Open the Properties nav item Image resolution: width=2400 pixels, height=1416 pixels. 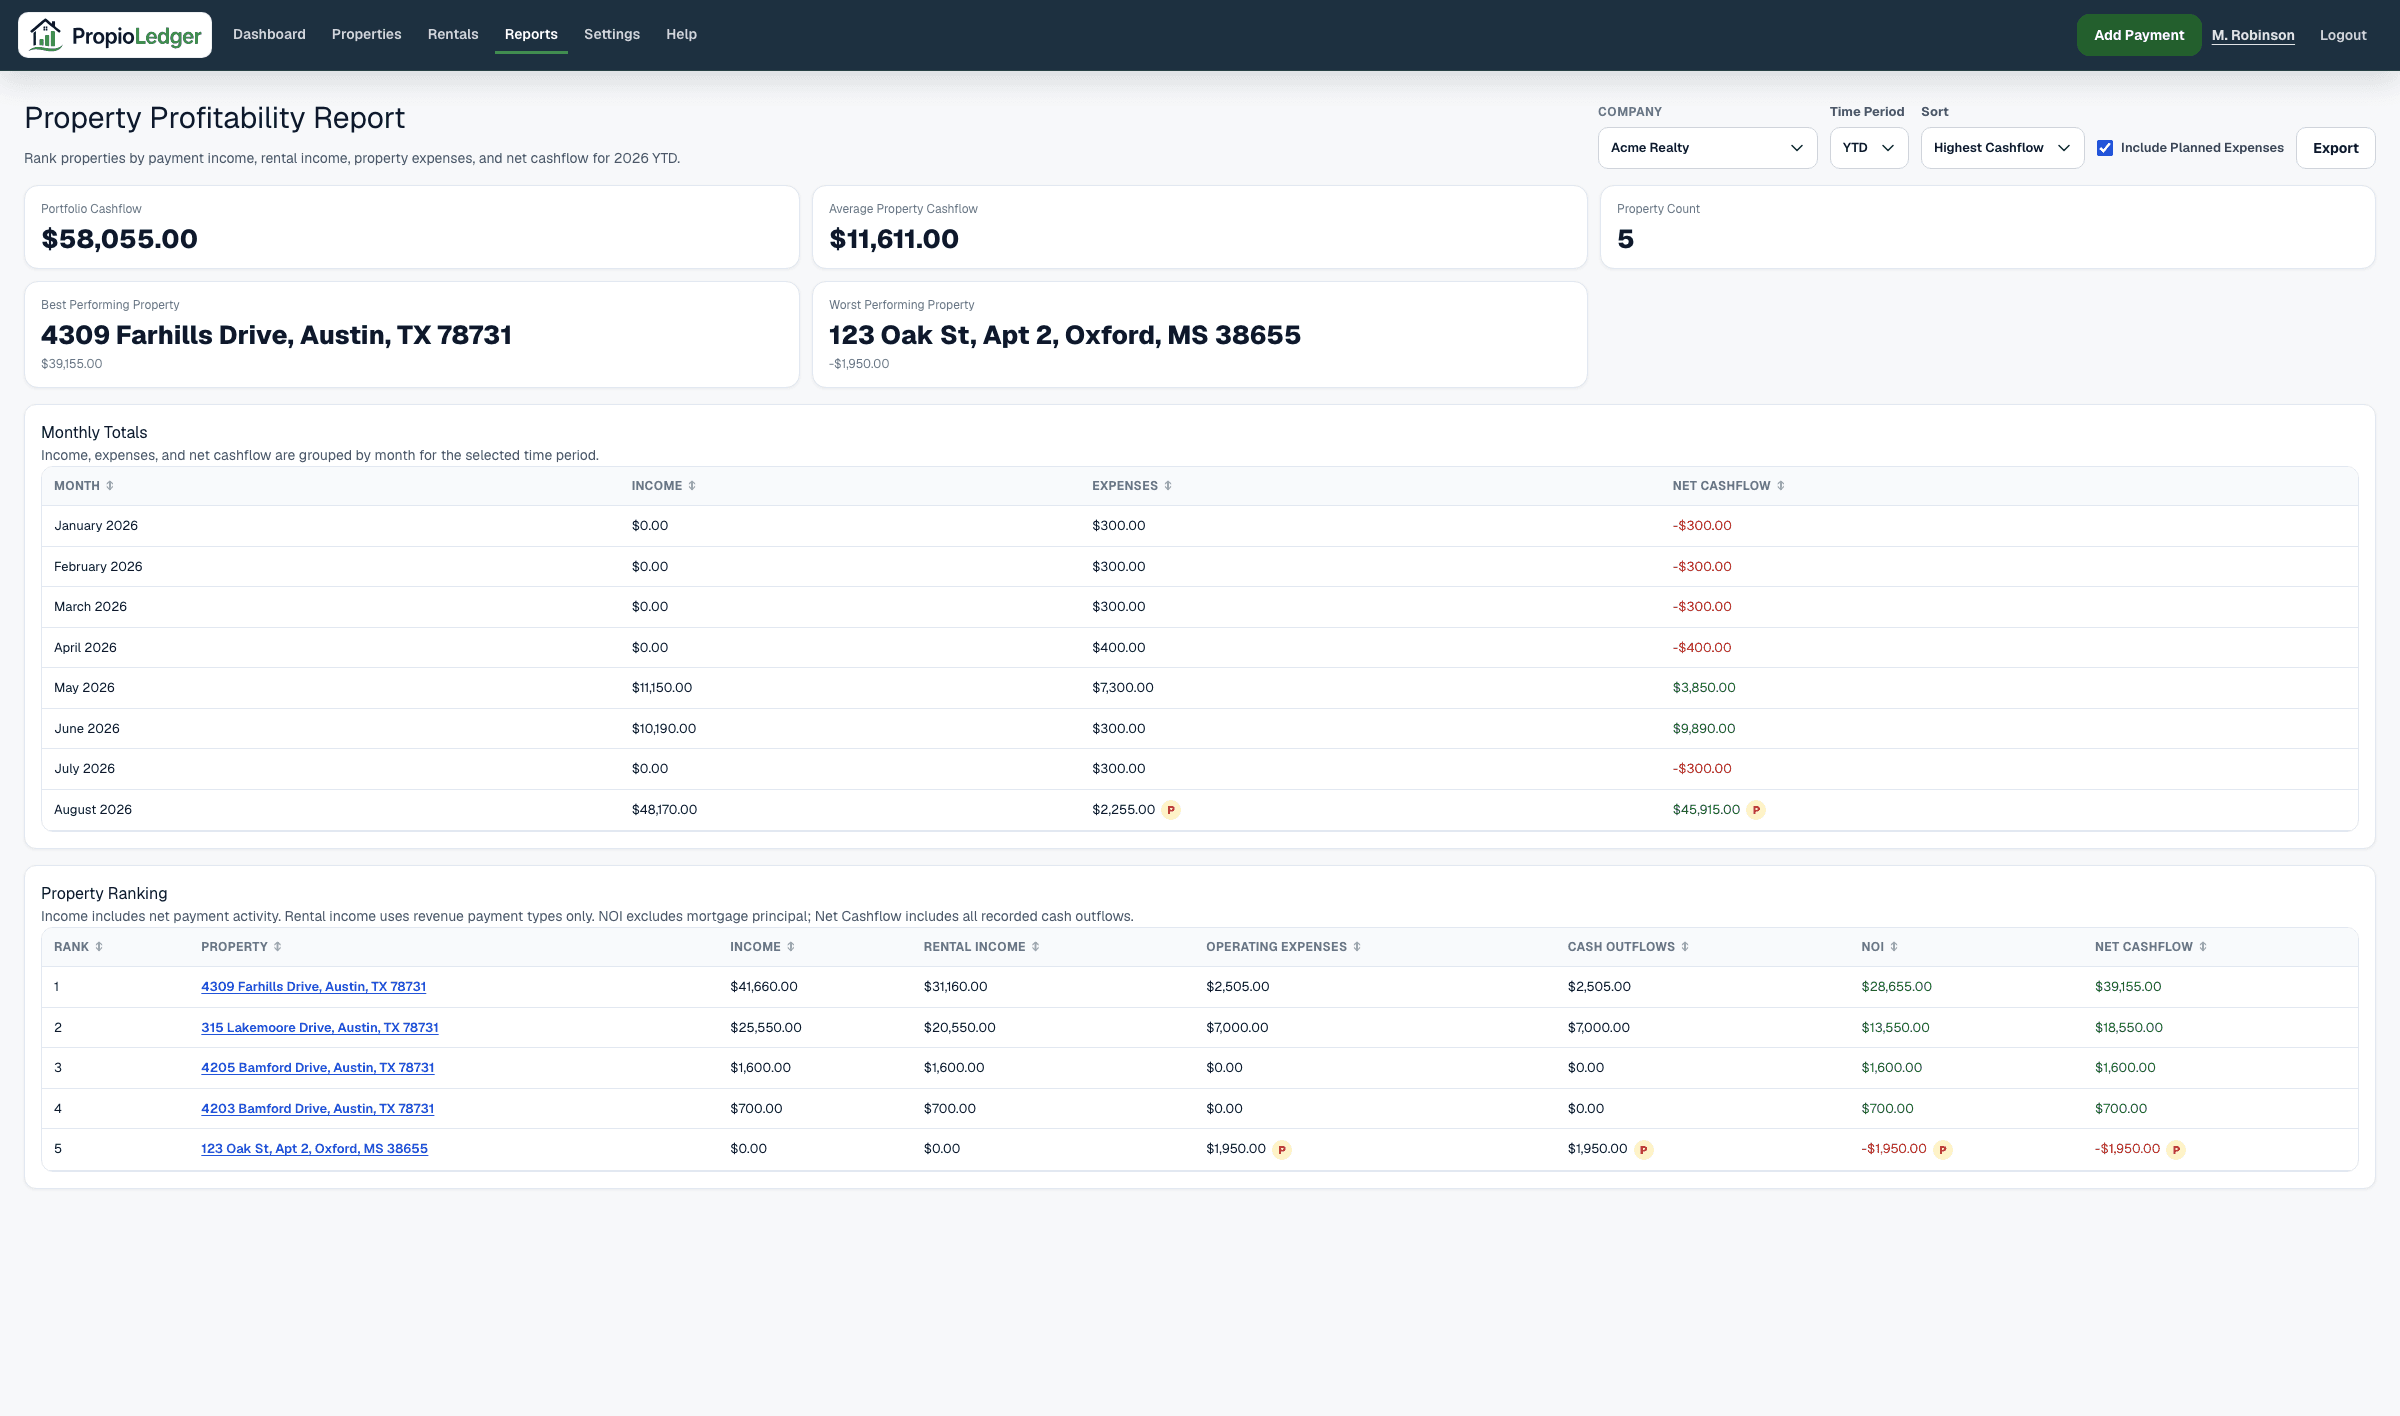pyautogui.click(x=366, y=34)
